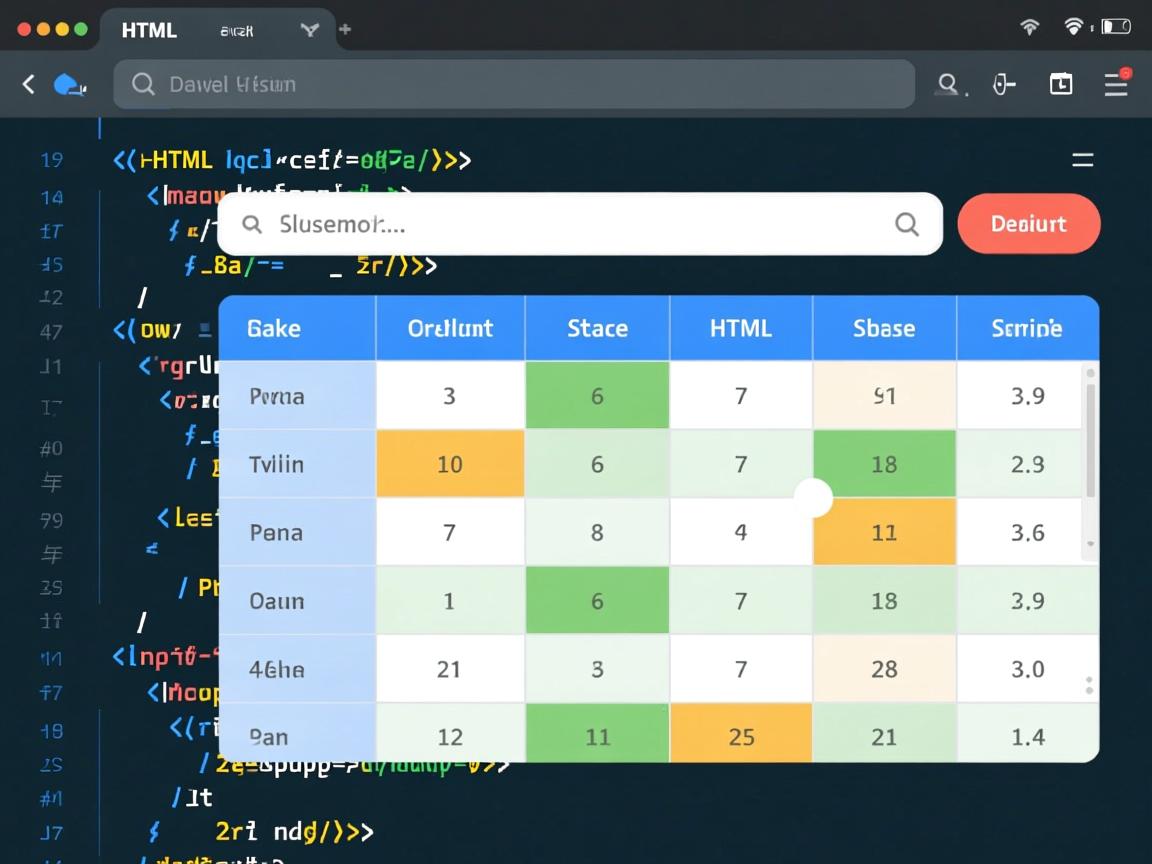Screen dimensions: 1152x864
Task: Click the new tab plus icon
Action: tap(345, 30)
